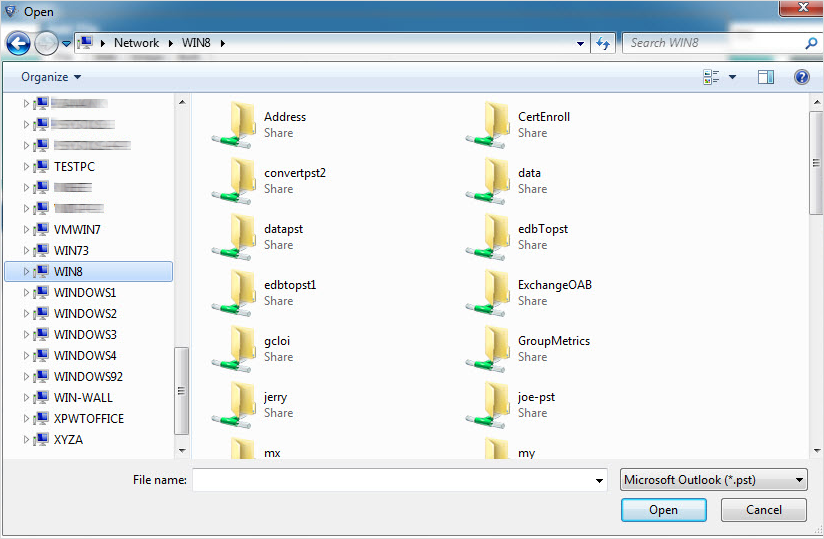824x539 pixels.
Task: Select the CertEnroll shared folder icon
Action: (x=490, y=125)
